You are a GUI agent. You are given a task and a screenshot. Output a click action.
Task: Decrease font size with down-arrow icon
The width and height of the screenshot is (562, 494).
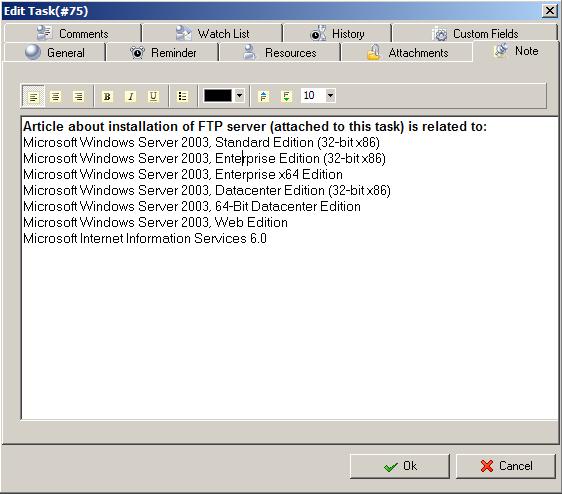tap(286, 96)
